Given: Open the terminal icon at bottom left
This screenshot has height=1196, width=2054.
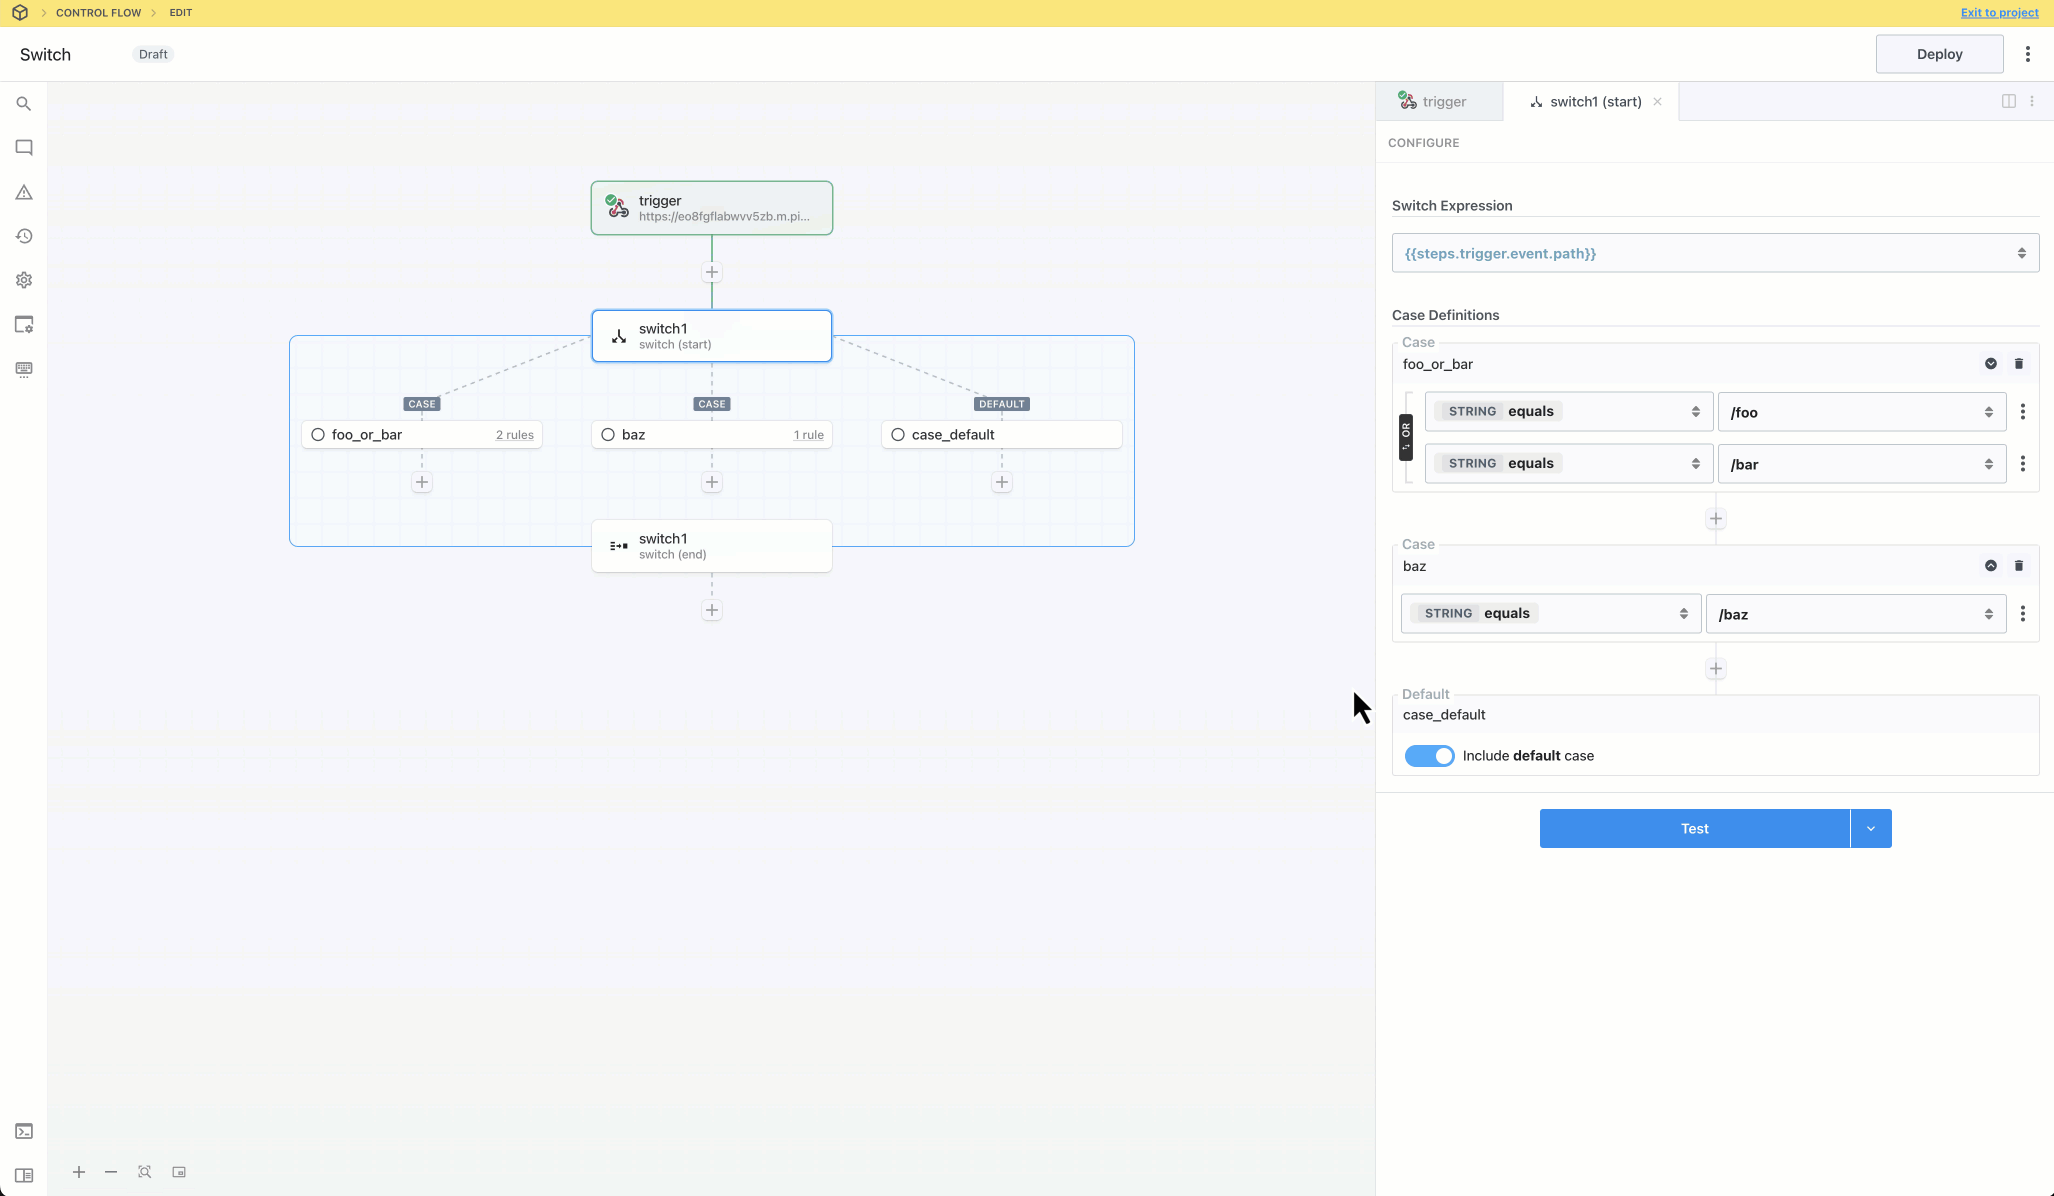Looking at the screenshot, I should 24,1131.
